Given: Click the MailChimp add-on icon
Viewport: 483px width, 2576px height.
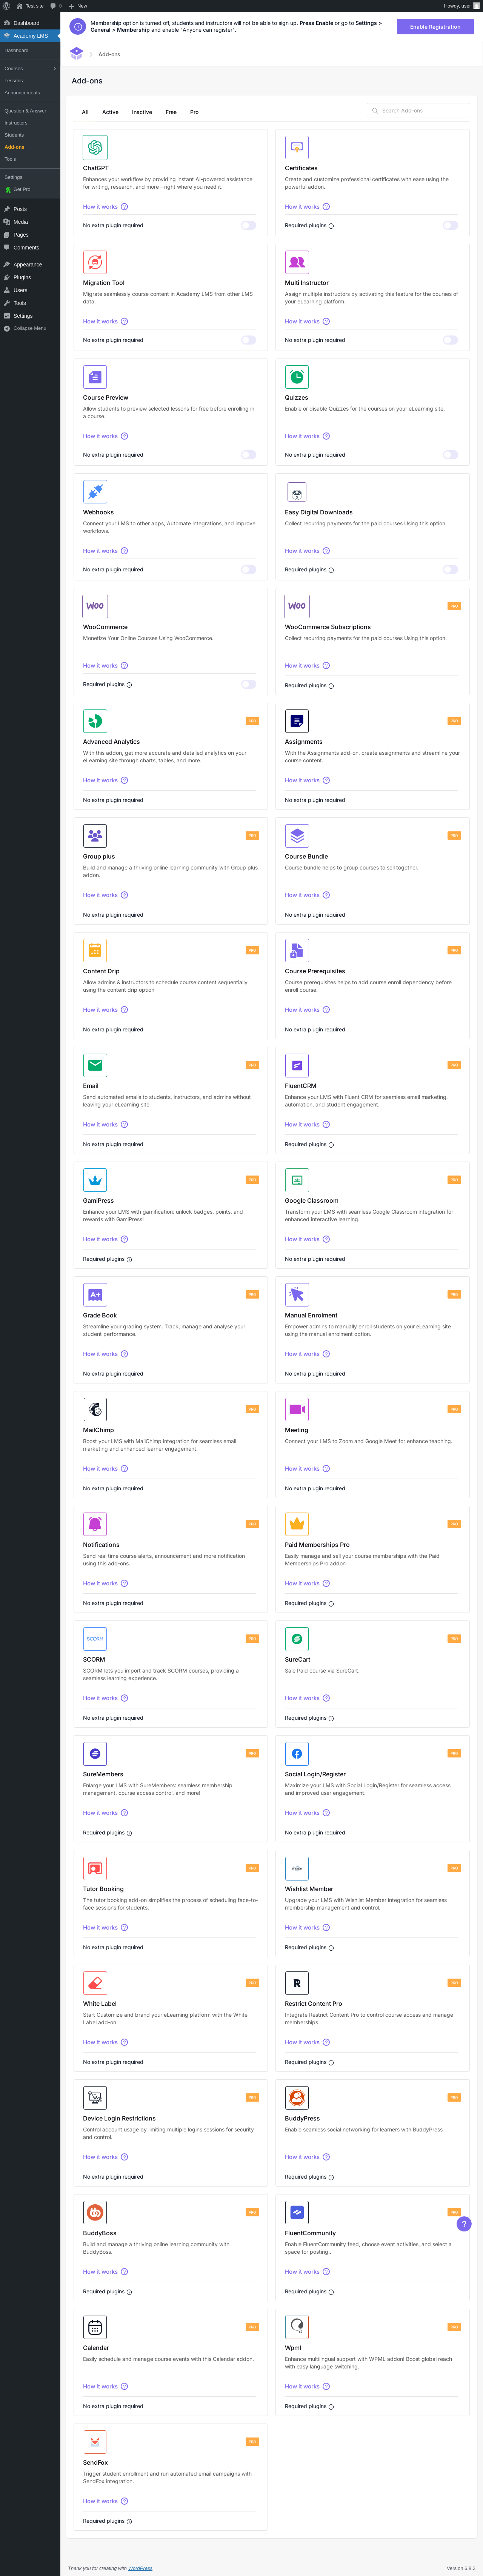Looking at the screenshot, I should [x=95, y=1409].
